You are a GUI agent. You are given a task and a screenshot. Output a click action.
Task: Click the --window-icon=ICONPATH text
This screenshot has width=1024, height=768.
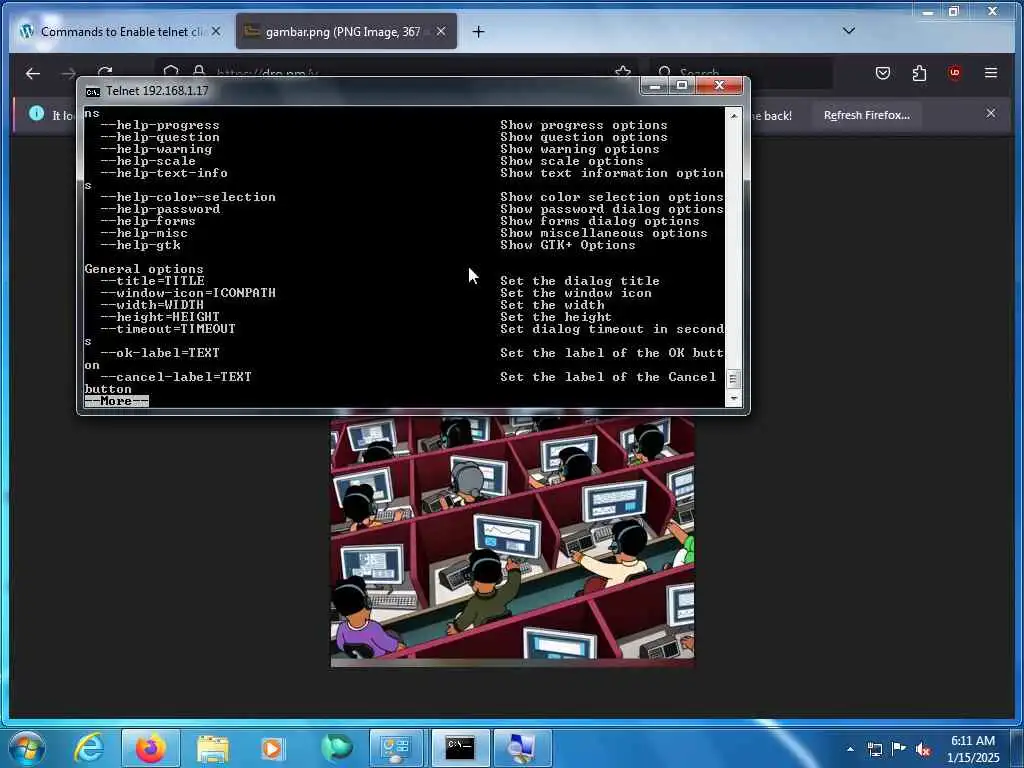tap(188, 293)
